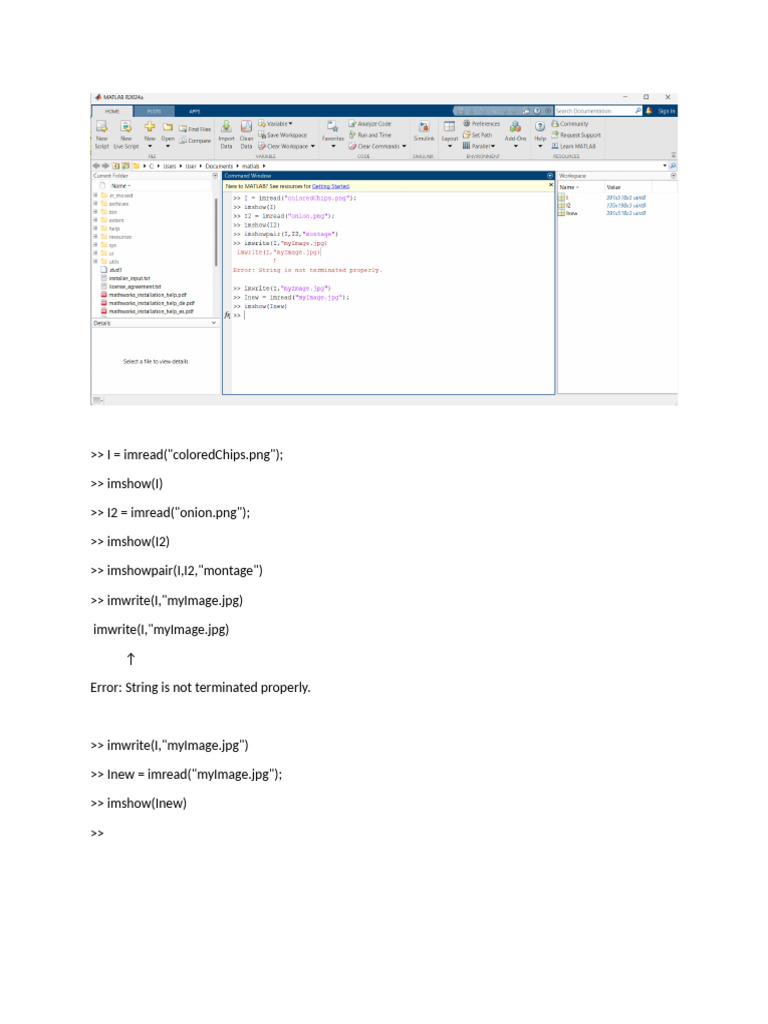Select license_agreement.txt file
The height and width of the screenshot is (1024, 768).
pos(131,287)
